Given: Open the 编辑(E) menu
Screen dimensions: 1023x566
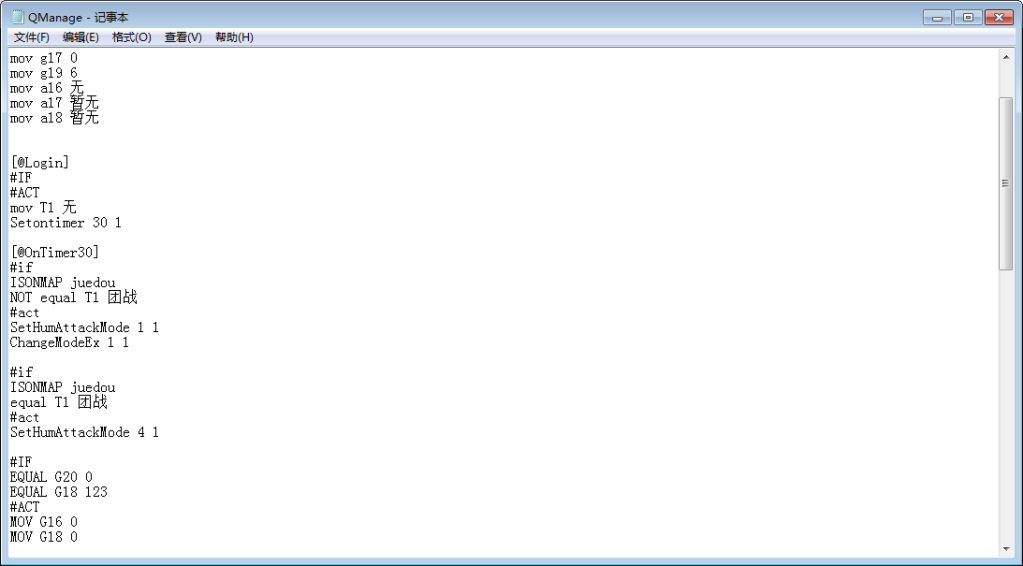Looking at the screenshot, I should pyautogui.click(x=81, y=37).
